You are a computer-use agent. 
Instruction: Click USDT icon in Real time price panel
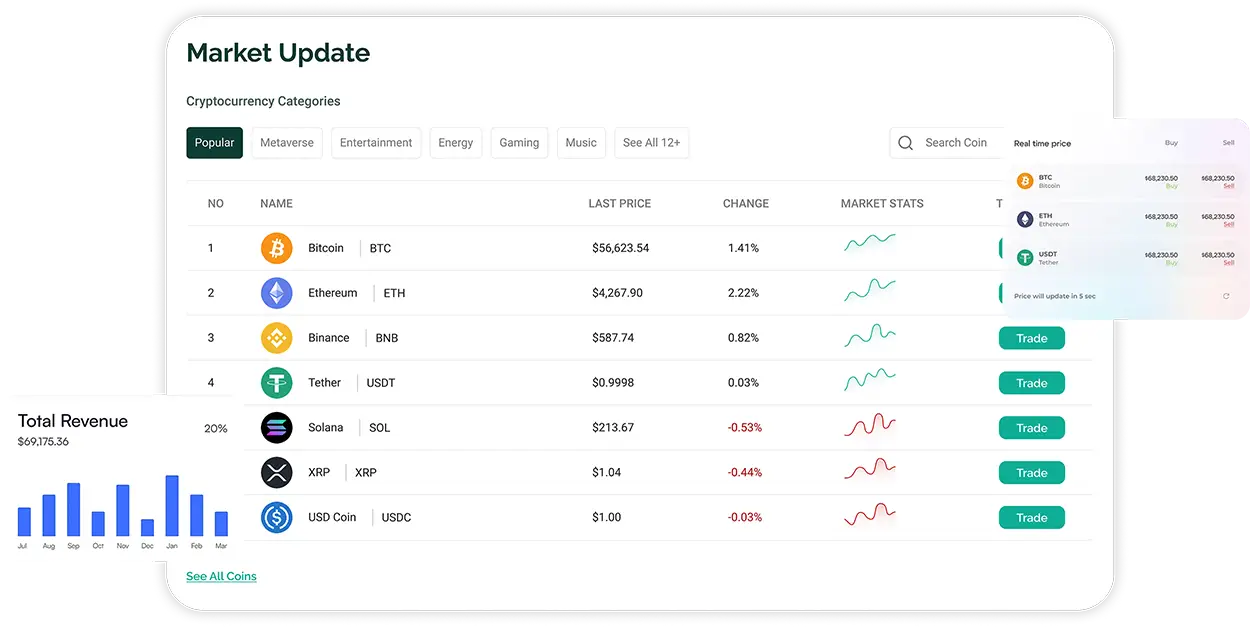pos(1025,258)
